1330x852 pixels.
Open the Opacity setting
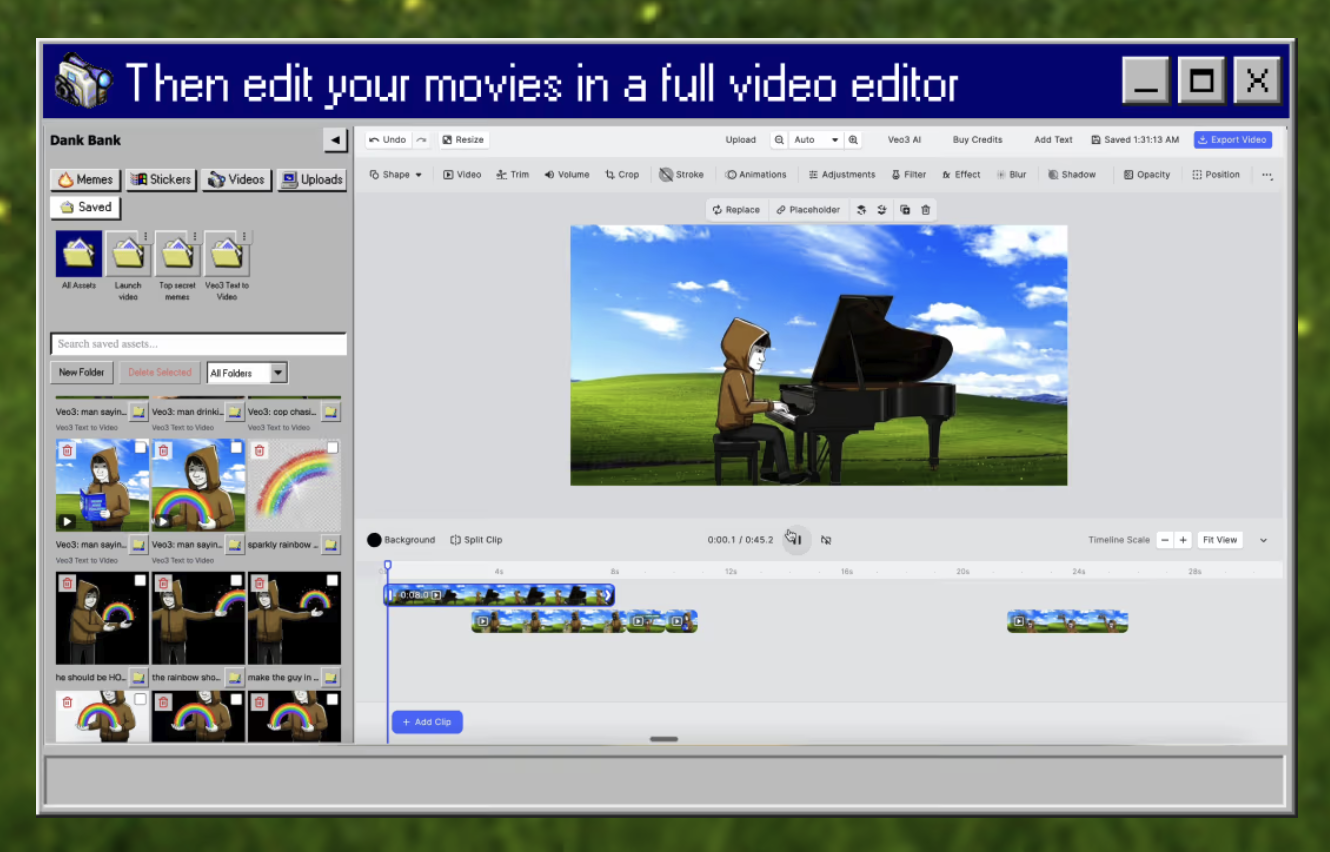coord(1147,174)
